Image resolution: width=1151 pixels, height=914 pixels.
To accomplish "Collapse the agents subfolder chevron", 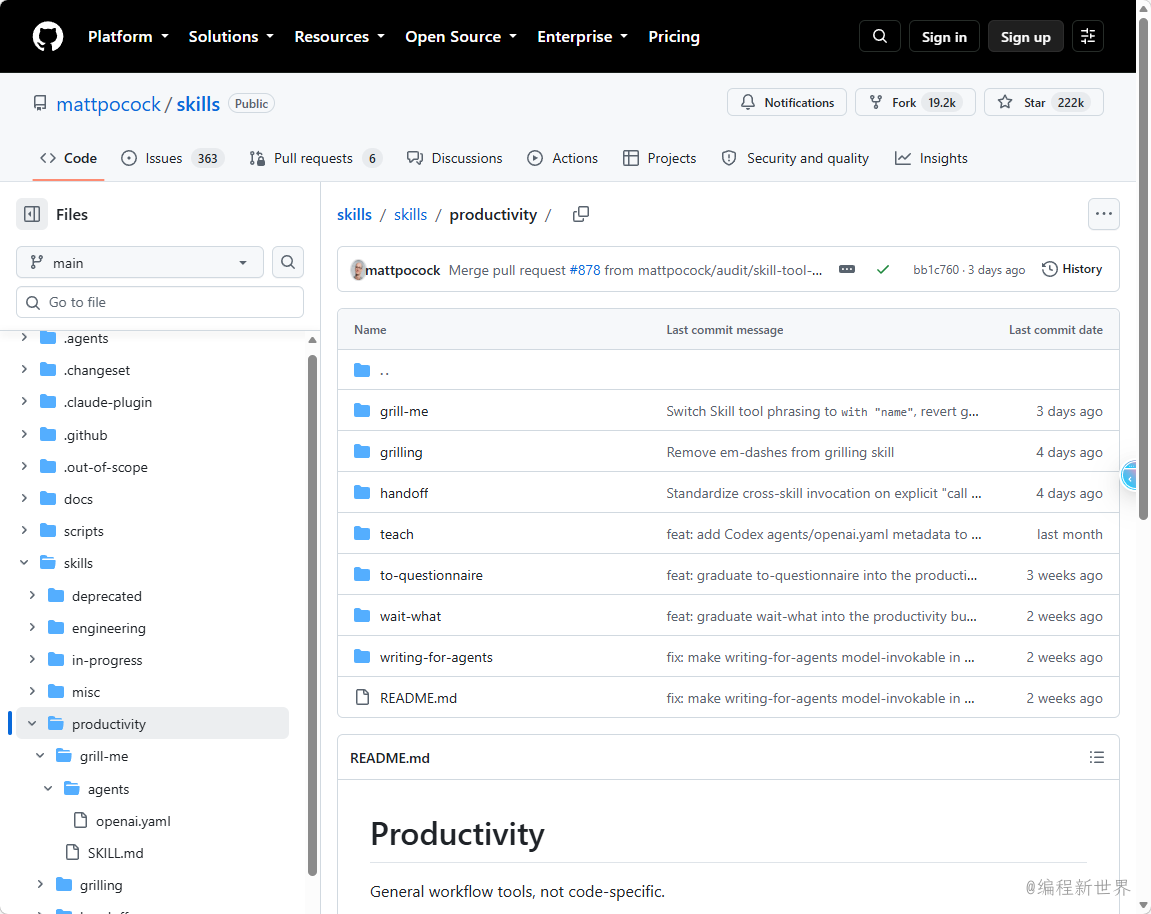I will [48, 788].
